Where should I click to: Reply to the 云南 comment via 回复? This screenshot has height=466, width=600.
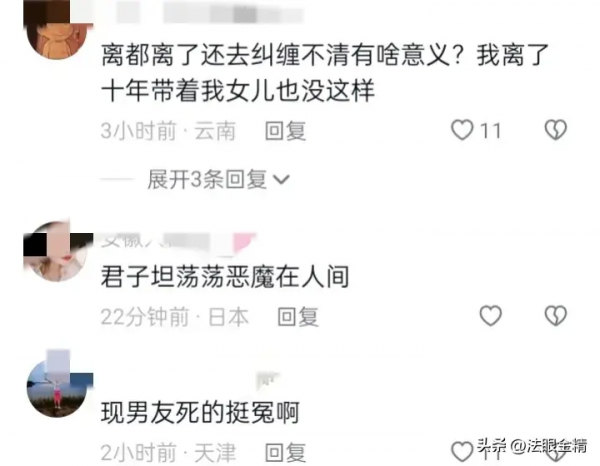point(285,131)
